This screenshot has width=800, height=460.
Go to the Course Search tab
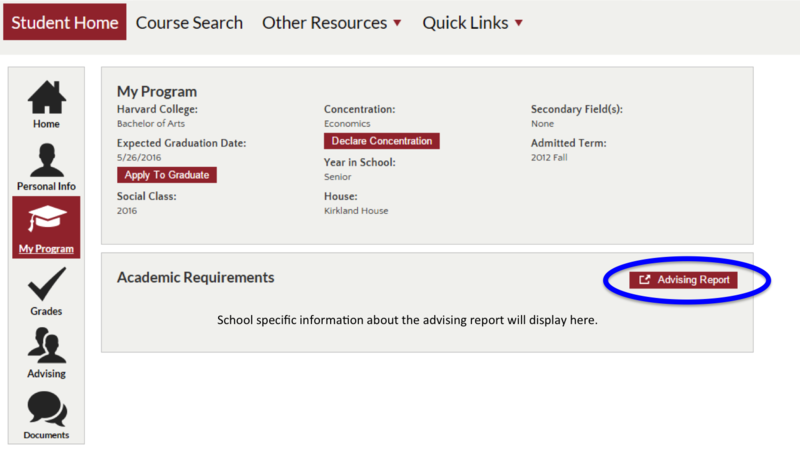pyautogui.click(x=189, y=22)
